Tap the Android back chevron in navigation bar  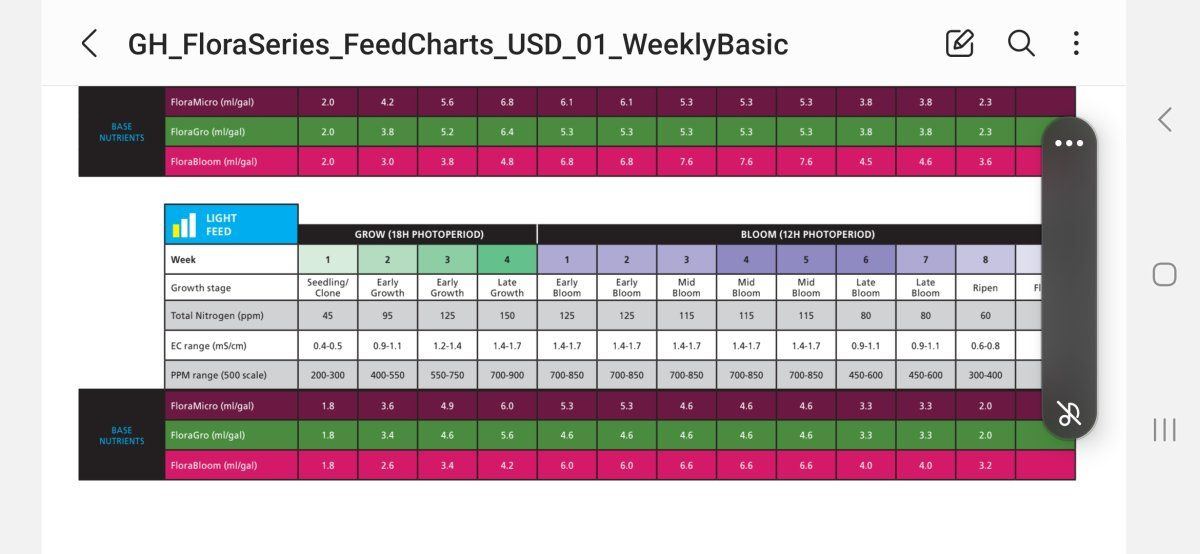1164,120
